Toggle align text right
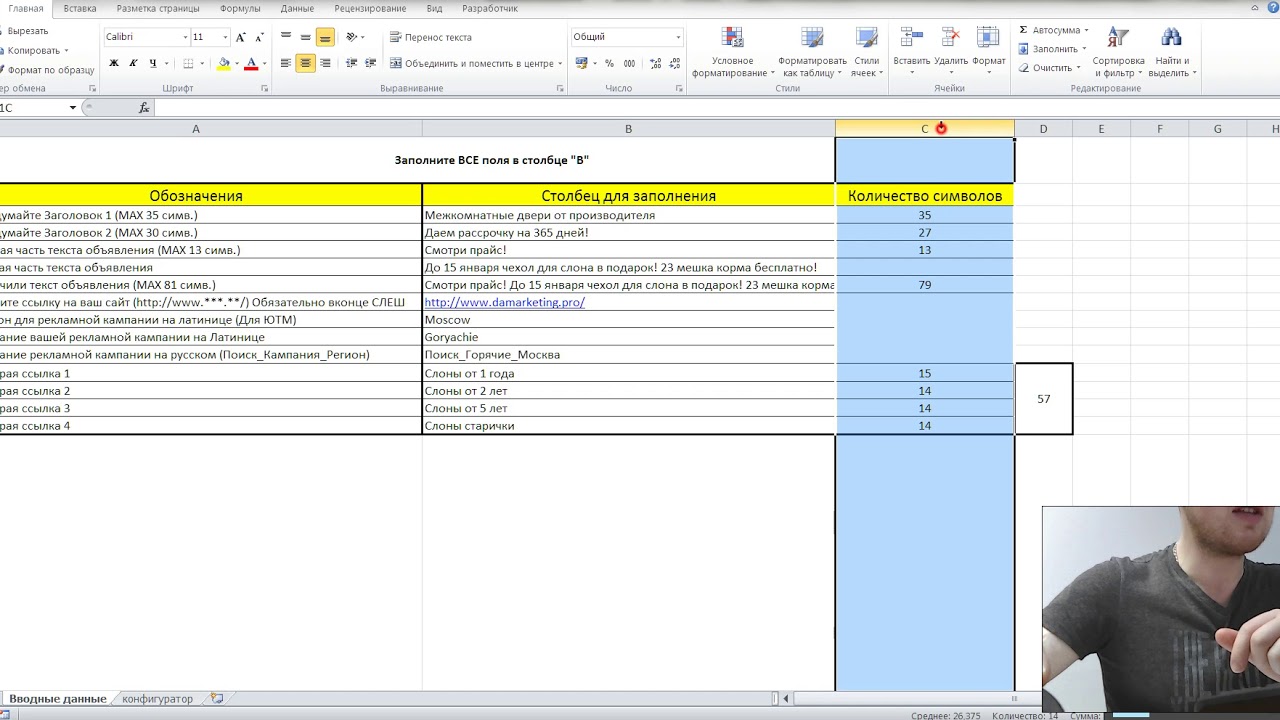The image size is (1280, 720). (x=325, y=63)
